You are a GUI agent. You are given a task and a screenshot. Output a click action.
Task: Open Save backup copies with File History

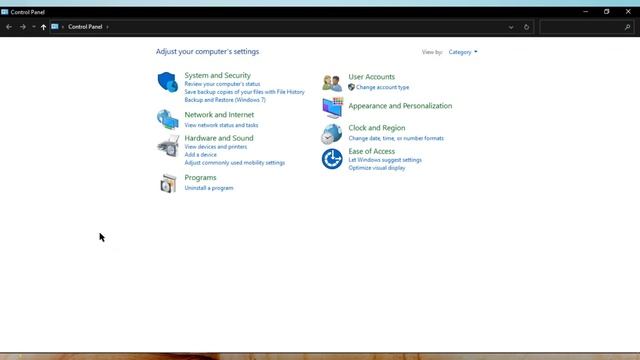pyautogui.click(x=244, y=92)
